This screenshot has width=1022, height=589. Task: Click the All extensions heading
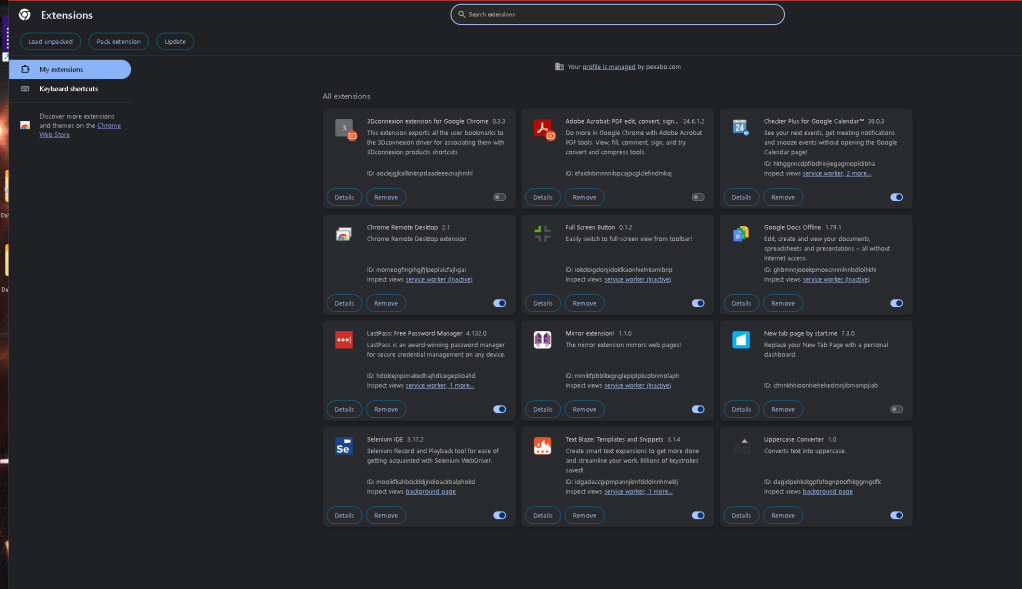click(x=346, y=96)
